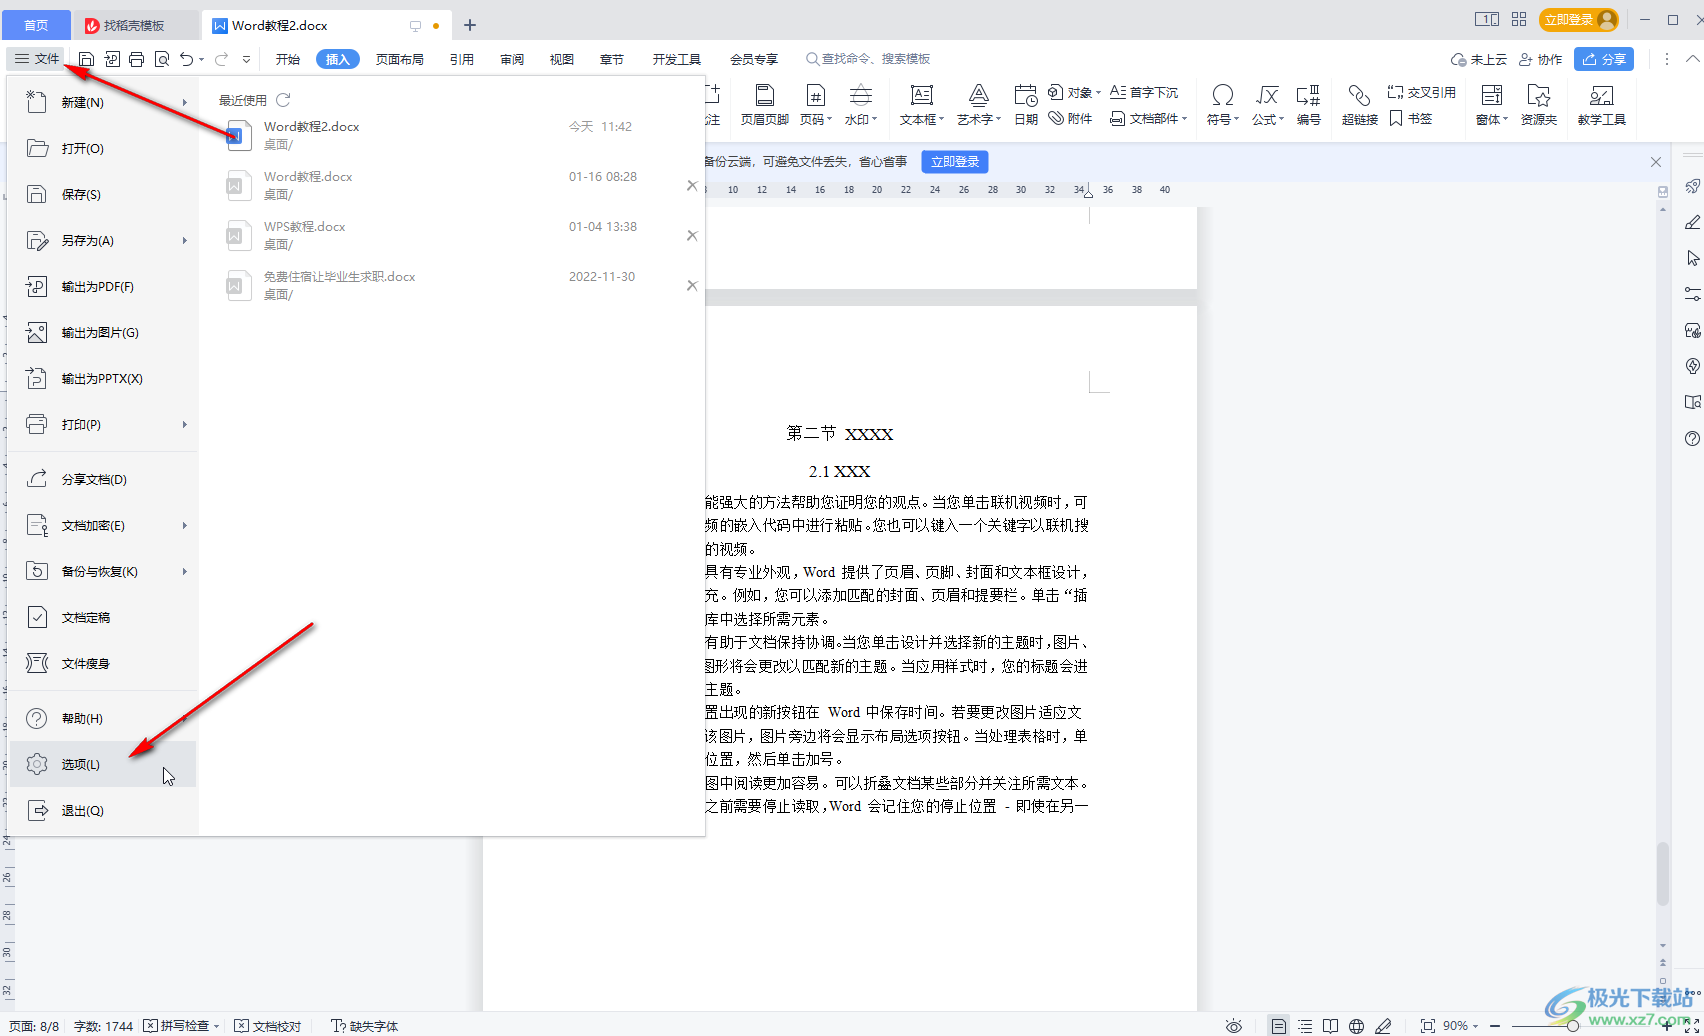Click the selection cursor icon in right sidebar
Screen dimensions: 1704x1036
pyautogui.click(x=1692, y=258)
